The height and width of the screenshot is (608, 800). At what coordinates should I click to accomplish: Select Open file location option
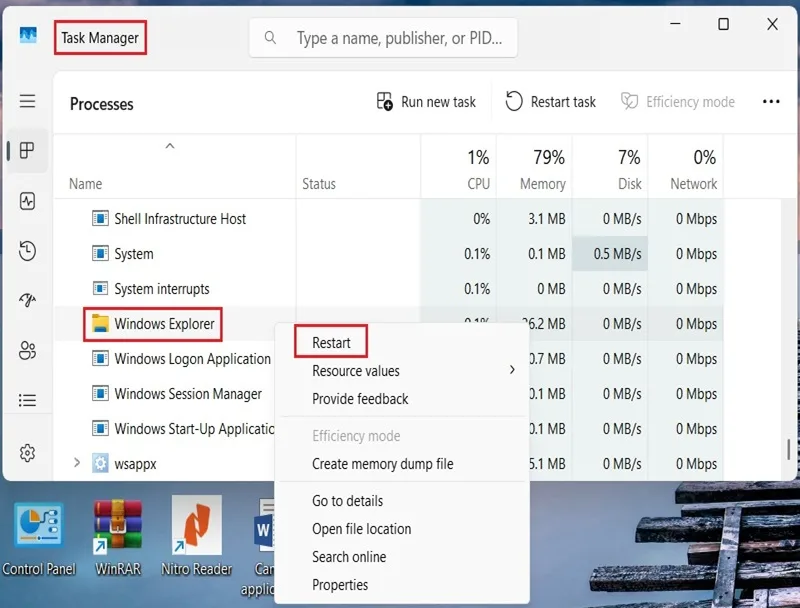[361, 529]
